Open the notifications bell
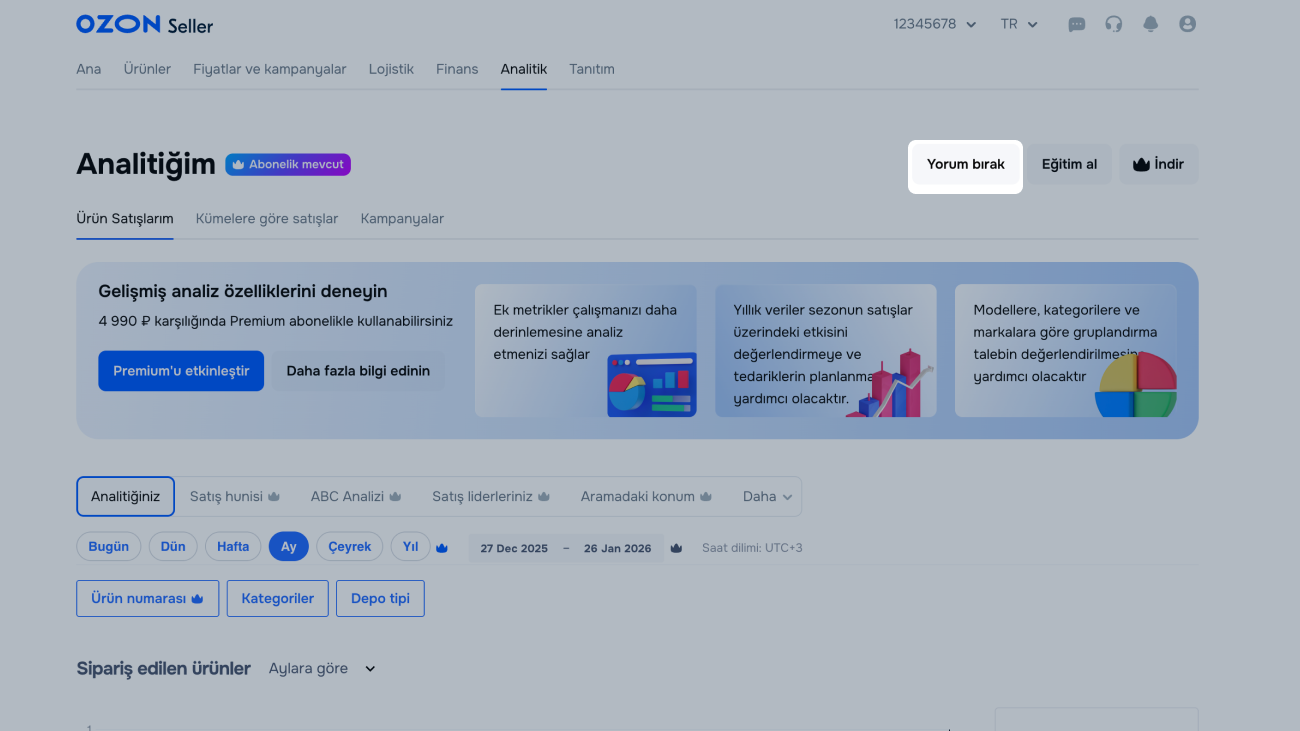Image resolution: width=1300 pixels, height=731 pixels. pos(1150,24)
